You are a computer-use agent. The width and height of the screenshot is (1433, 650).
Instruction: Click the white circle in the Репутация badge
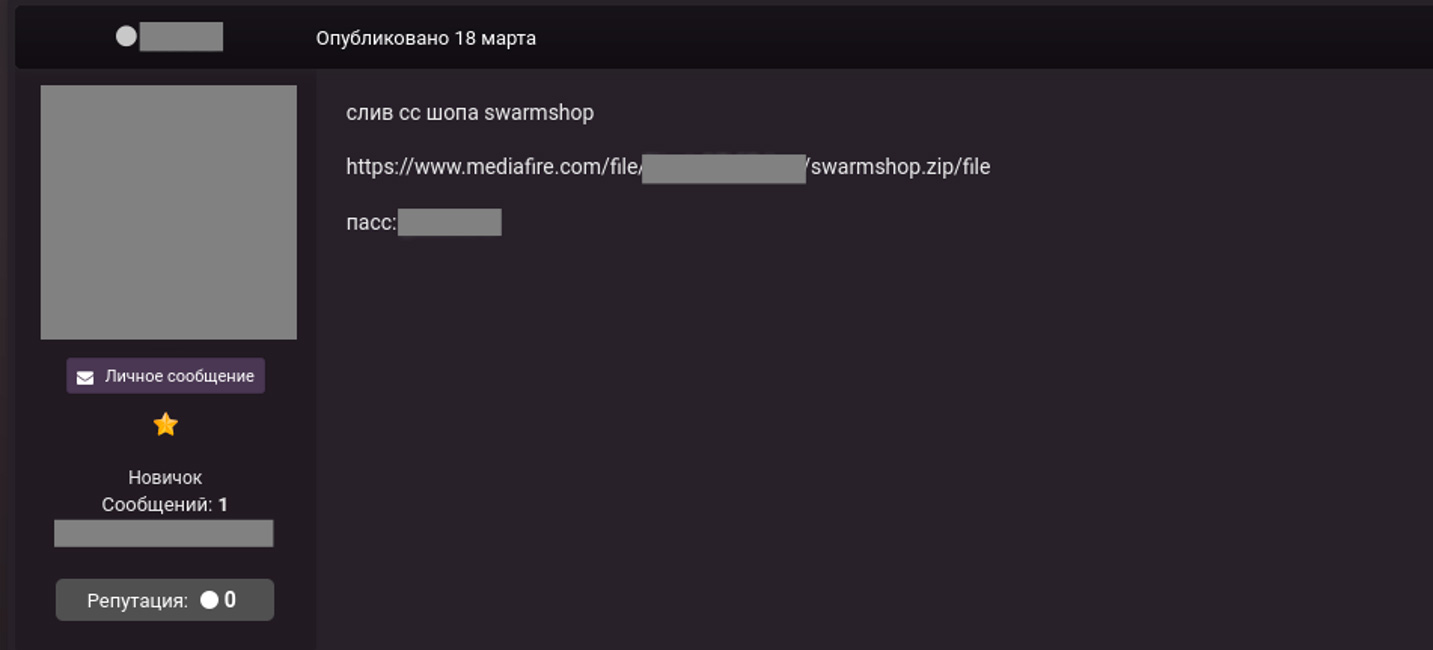tap(209, 600)
